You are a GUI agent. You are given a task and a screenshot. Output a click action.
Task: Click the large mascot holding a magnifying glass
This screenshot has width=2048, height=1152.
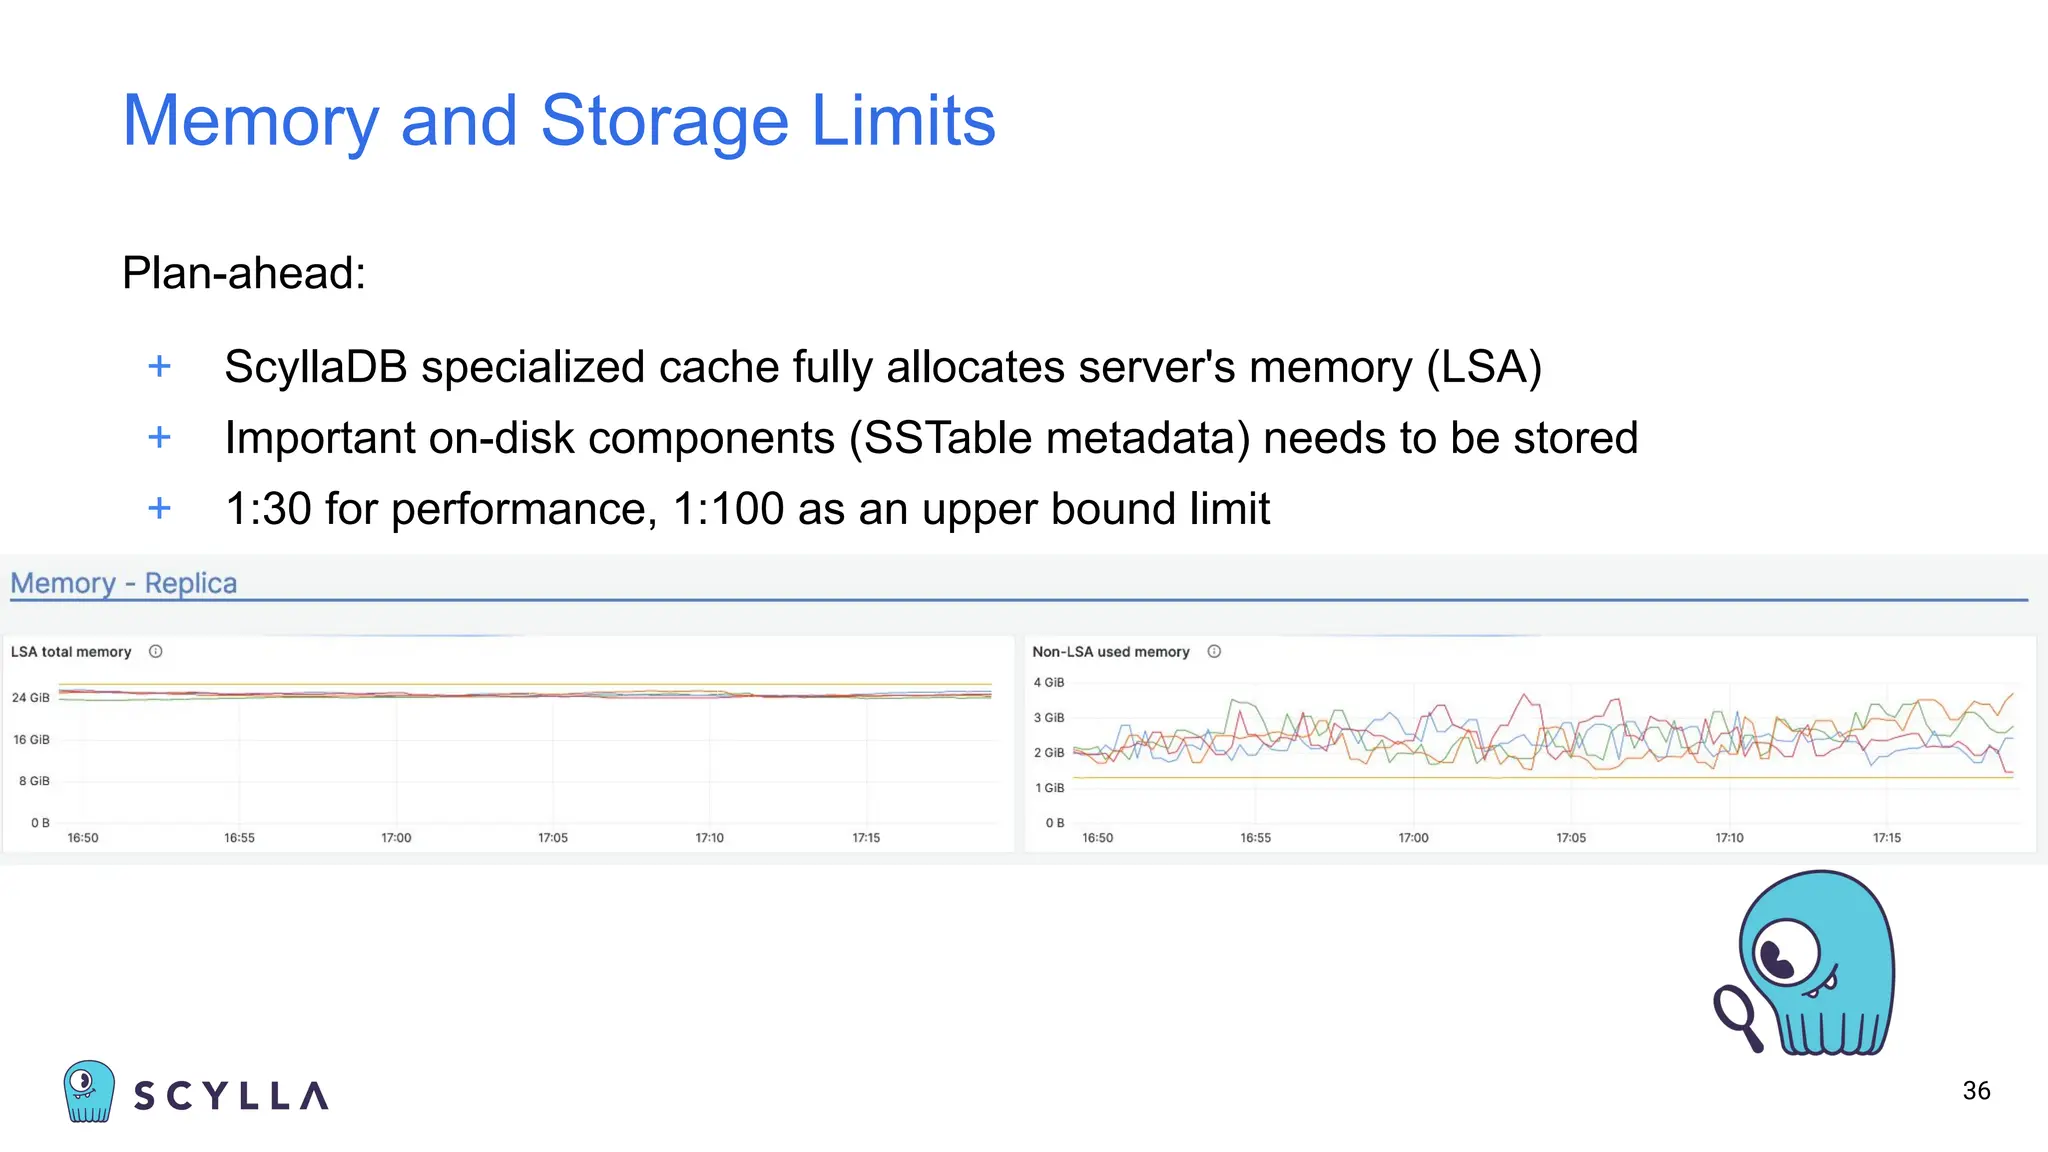coord(1808,962)
